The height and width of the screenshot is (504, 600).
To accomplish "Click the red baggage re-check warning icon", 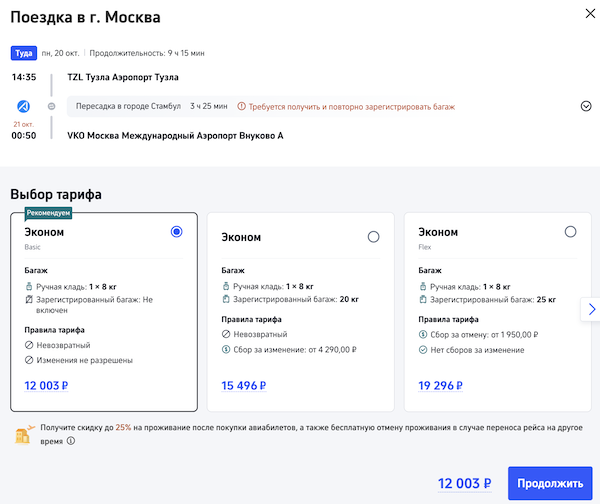I will tap(243, 106).
